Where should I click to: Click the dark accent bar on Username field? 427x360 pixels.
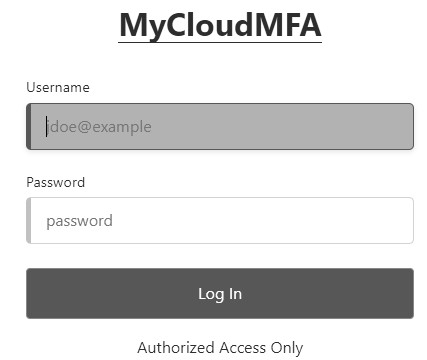(x=29, y=127)
